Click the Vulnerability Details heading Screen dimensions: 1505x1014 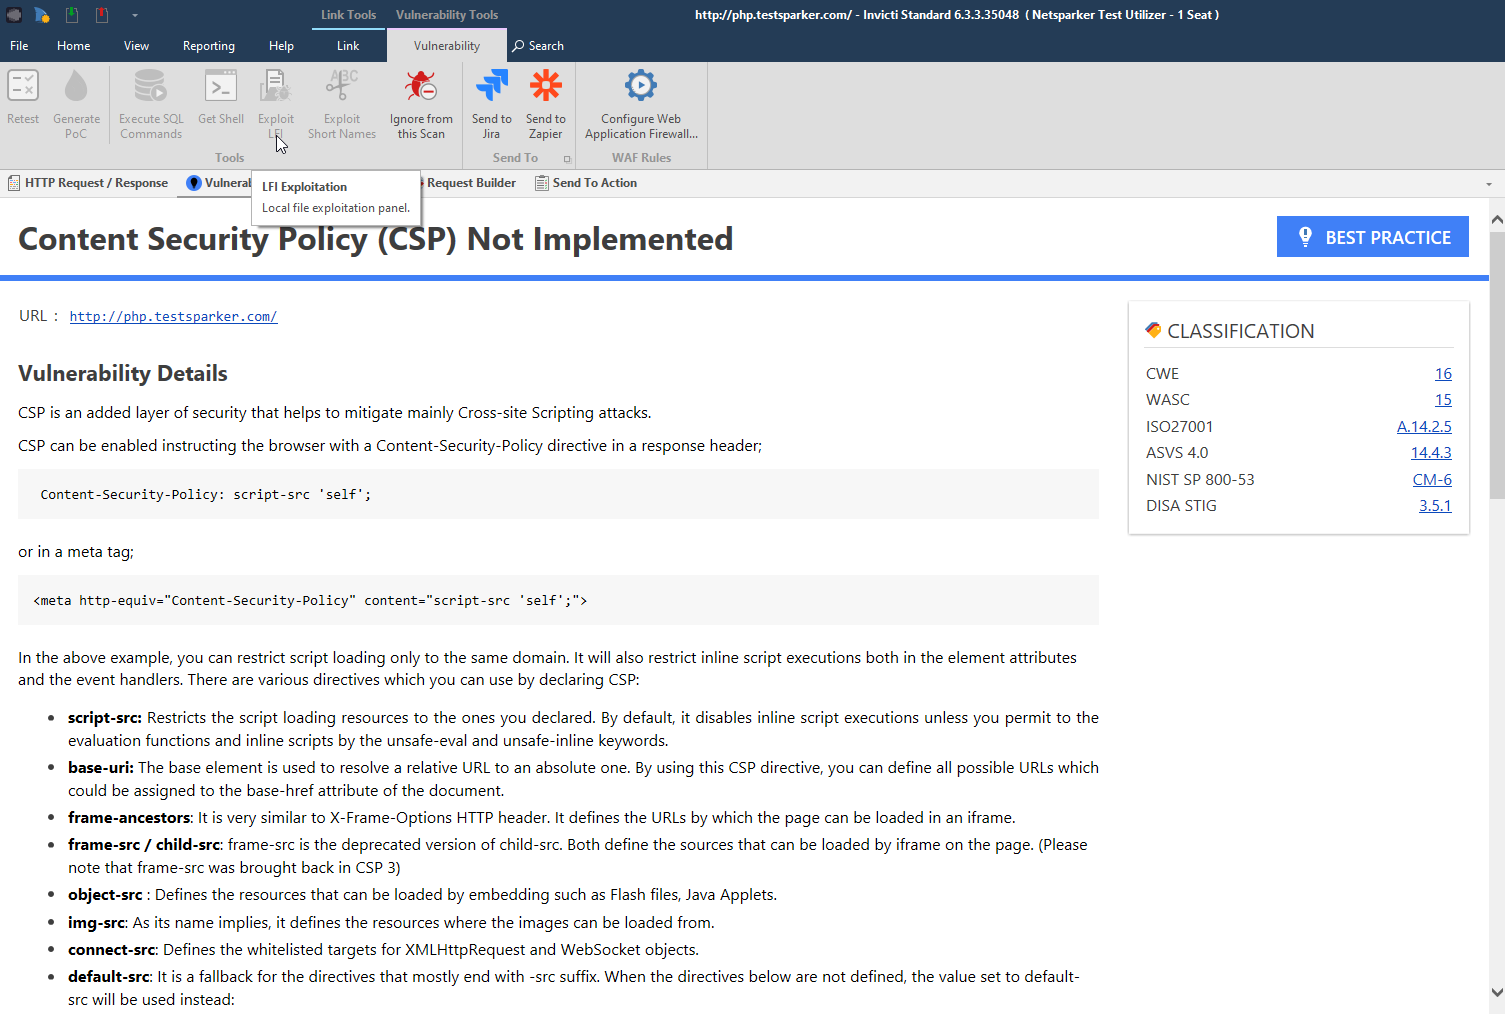pos(123,374)
